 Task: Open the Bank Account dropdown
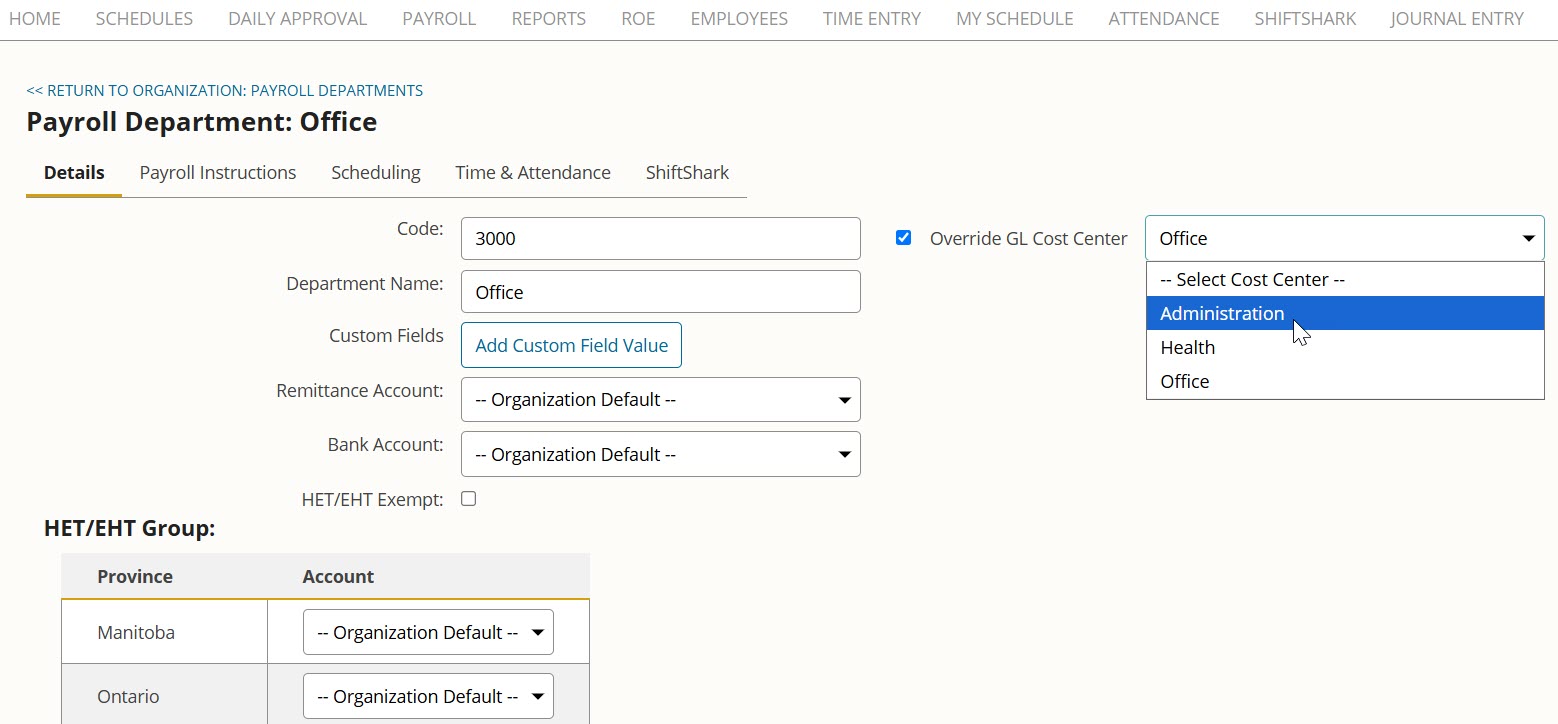pos(661,454)
